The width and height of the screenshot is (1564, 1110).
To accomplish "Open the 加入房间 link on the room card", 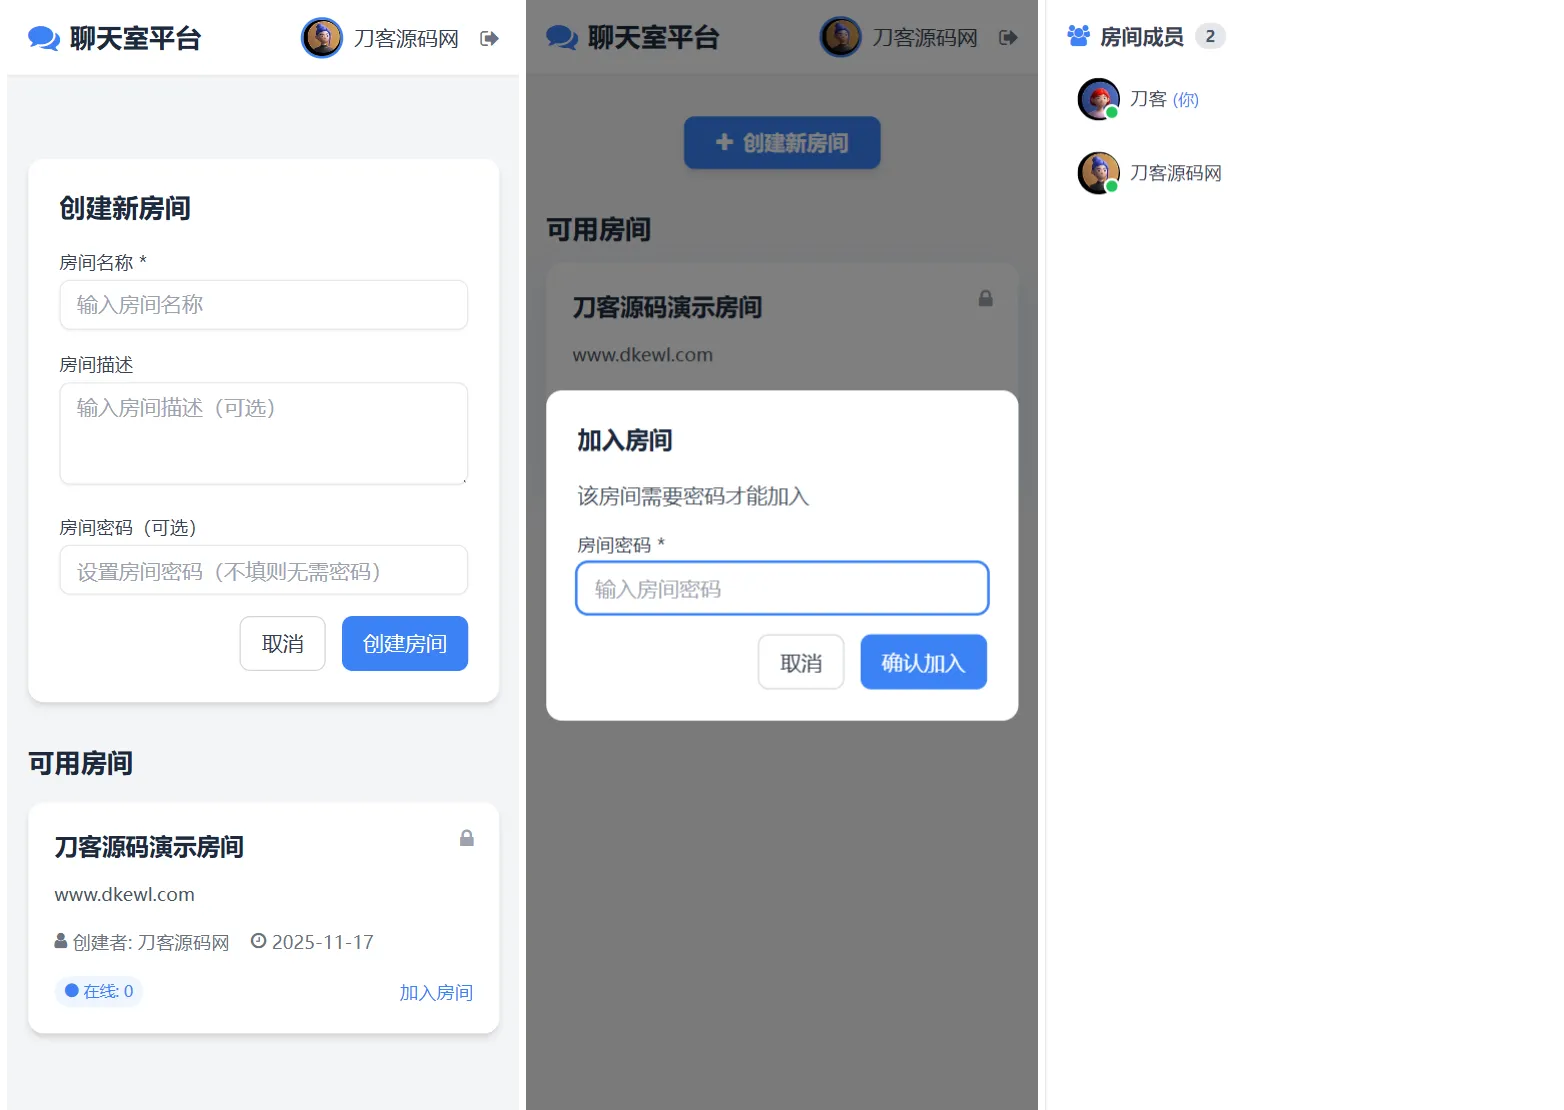I will tap(436, 992).
